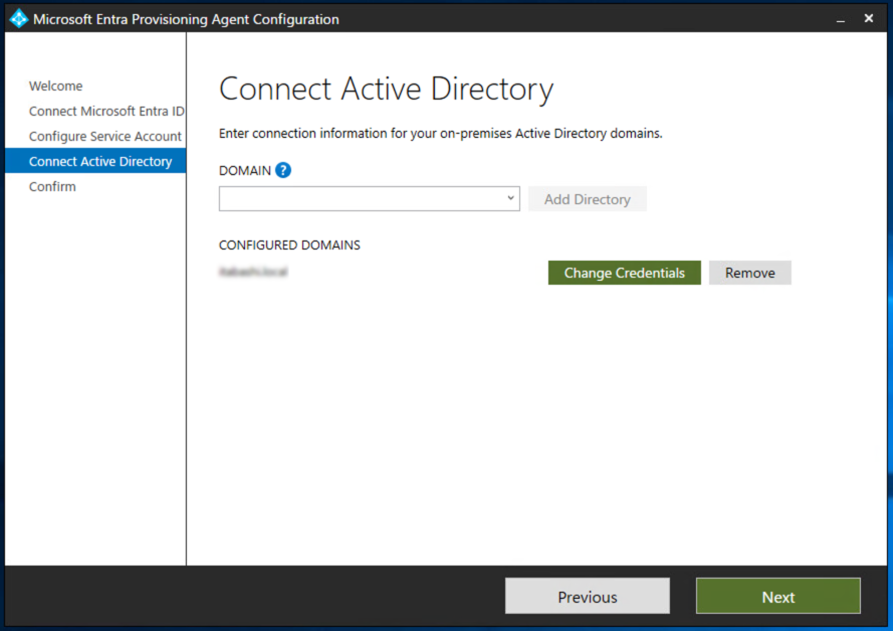Click the 'Enter connection information' description text

point(441,133)
